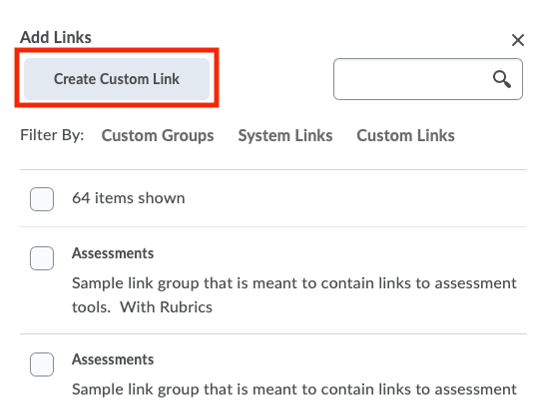The image size is (550, 406).
Task: Click the Filter By label
Action: 52,135
